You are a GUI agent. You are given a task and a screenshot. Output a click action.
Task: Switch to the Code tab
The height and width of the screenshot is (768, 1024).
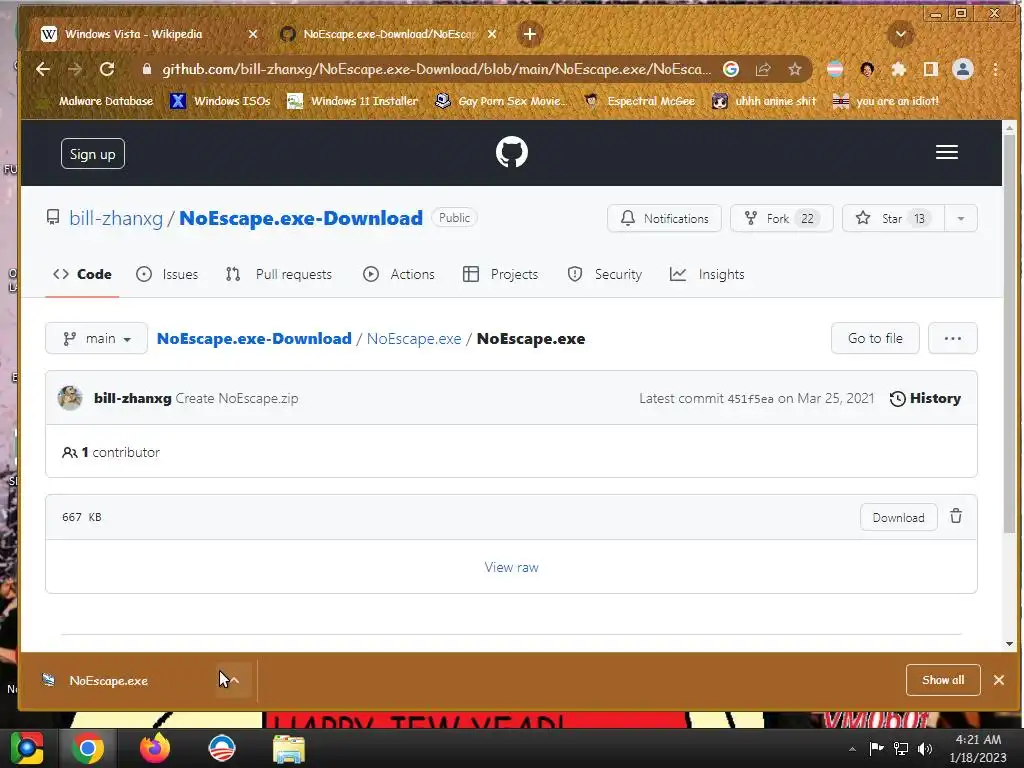coord(82,274)
